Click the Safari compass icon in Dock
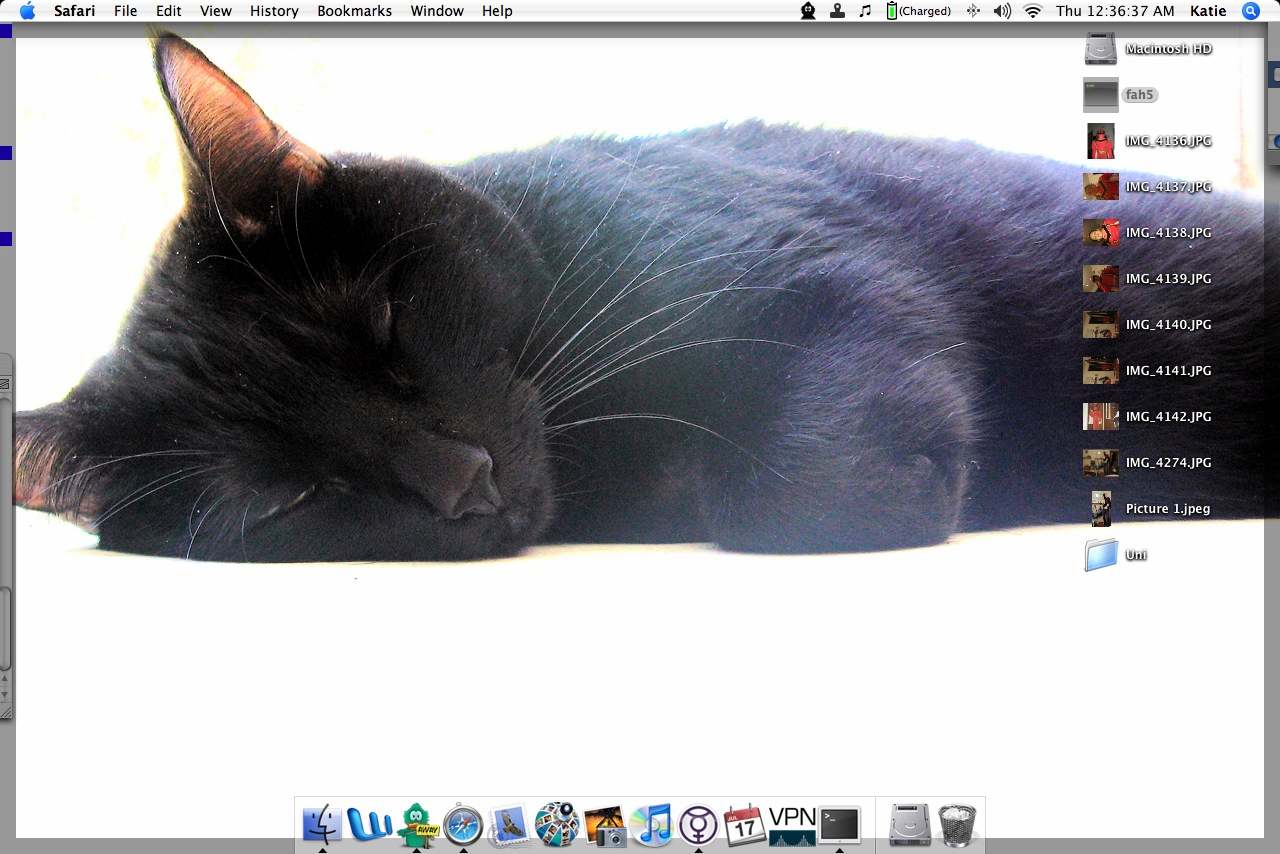 pos(463,825)
